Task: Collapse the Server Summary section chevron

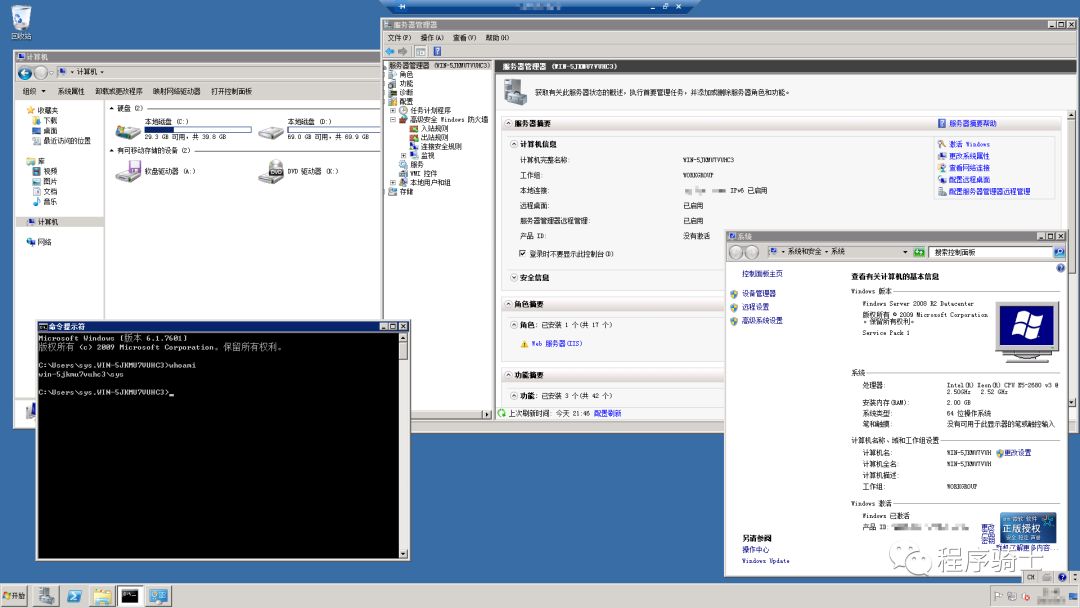Action: tap(508, 123)
